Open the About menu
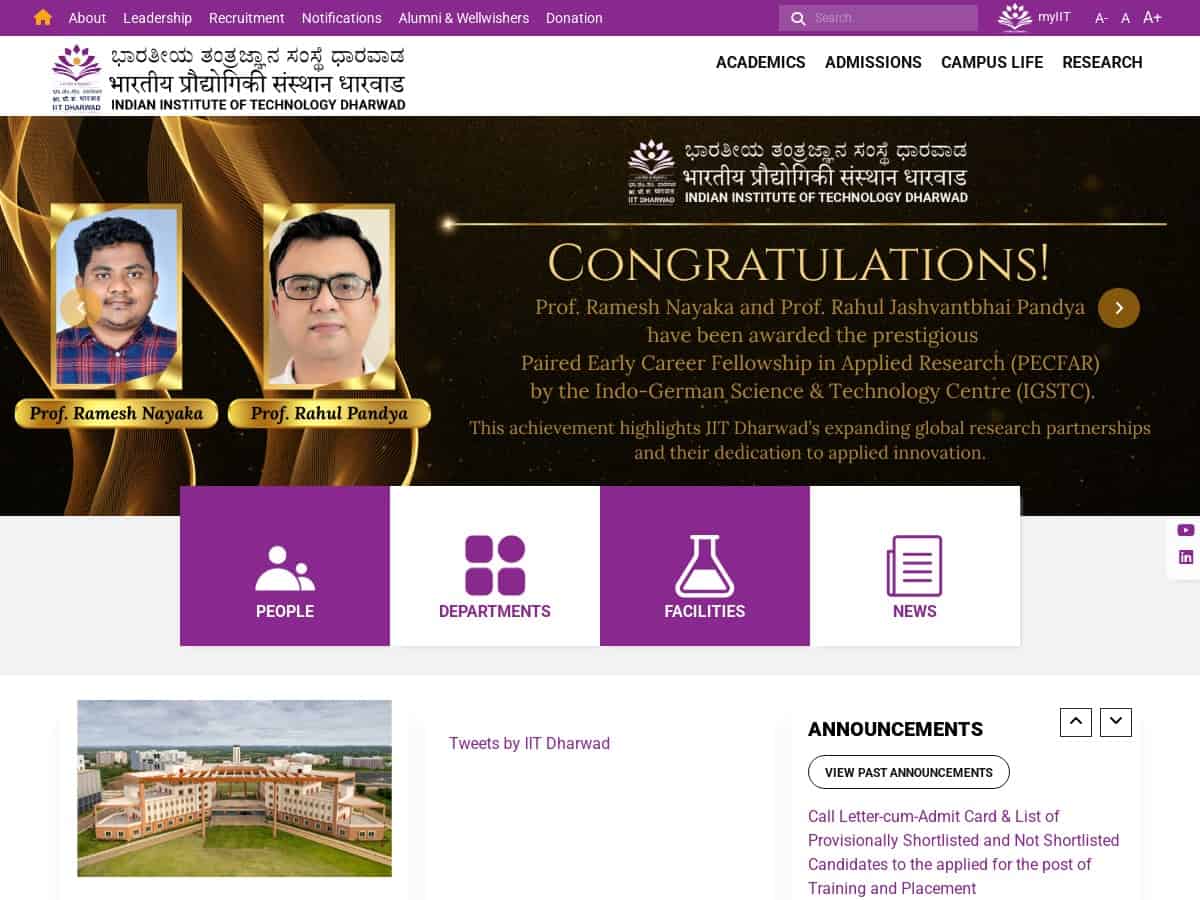Screen dimensions: 1200x900 [87, 18]
